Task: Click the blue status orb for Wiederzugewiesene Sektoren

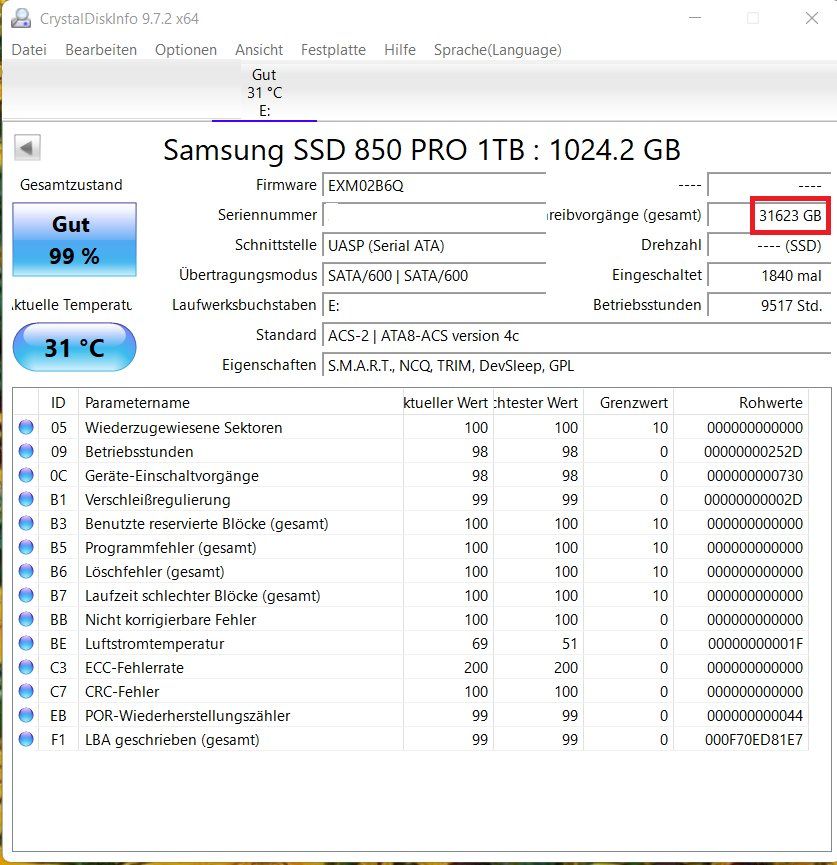Action: [x=26, y=428]
